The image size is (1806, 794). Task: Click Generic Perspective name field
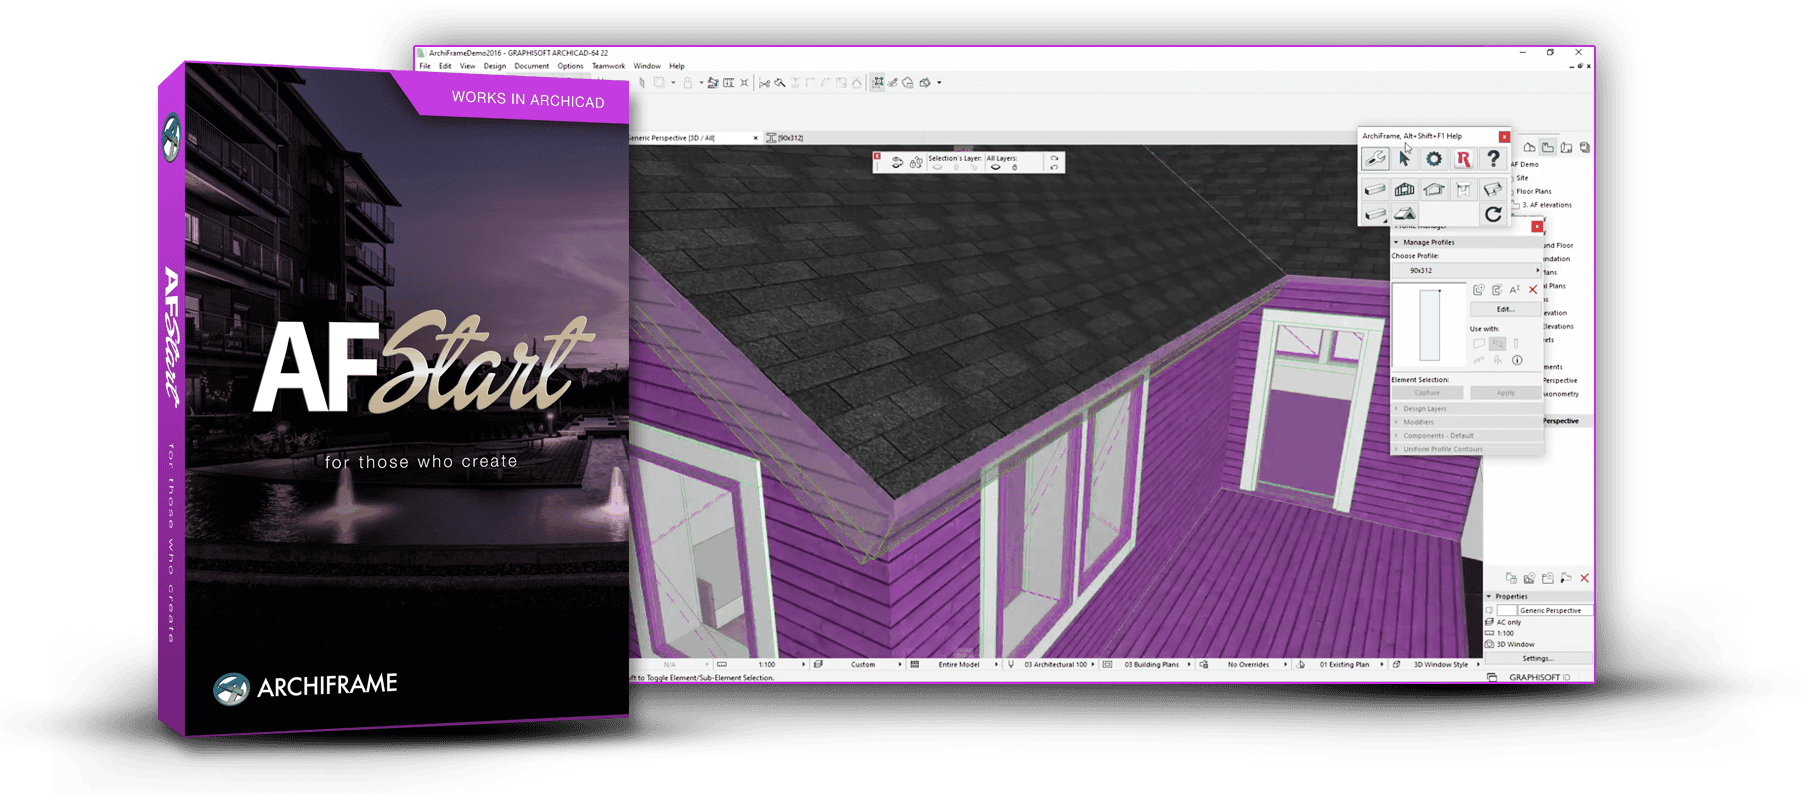(x=1555, y=610)
